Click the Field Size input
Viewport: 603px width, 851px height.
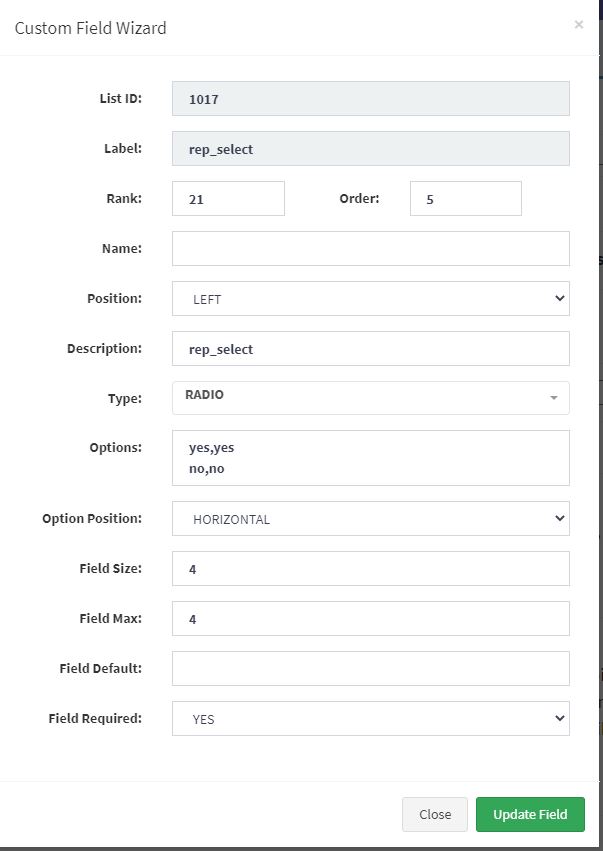click(x=371, y=568)
